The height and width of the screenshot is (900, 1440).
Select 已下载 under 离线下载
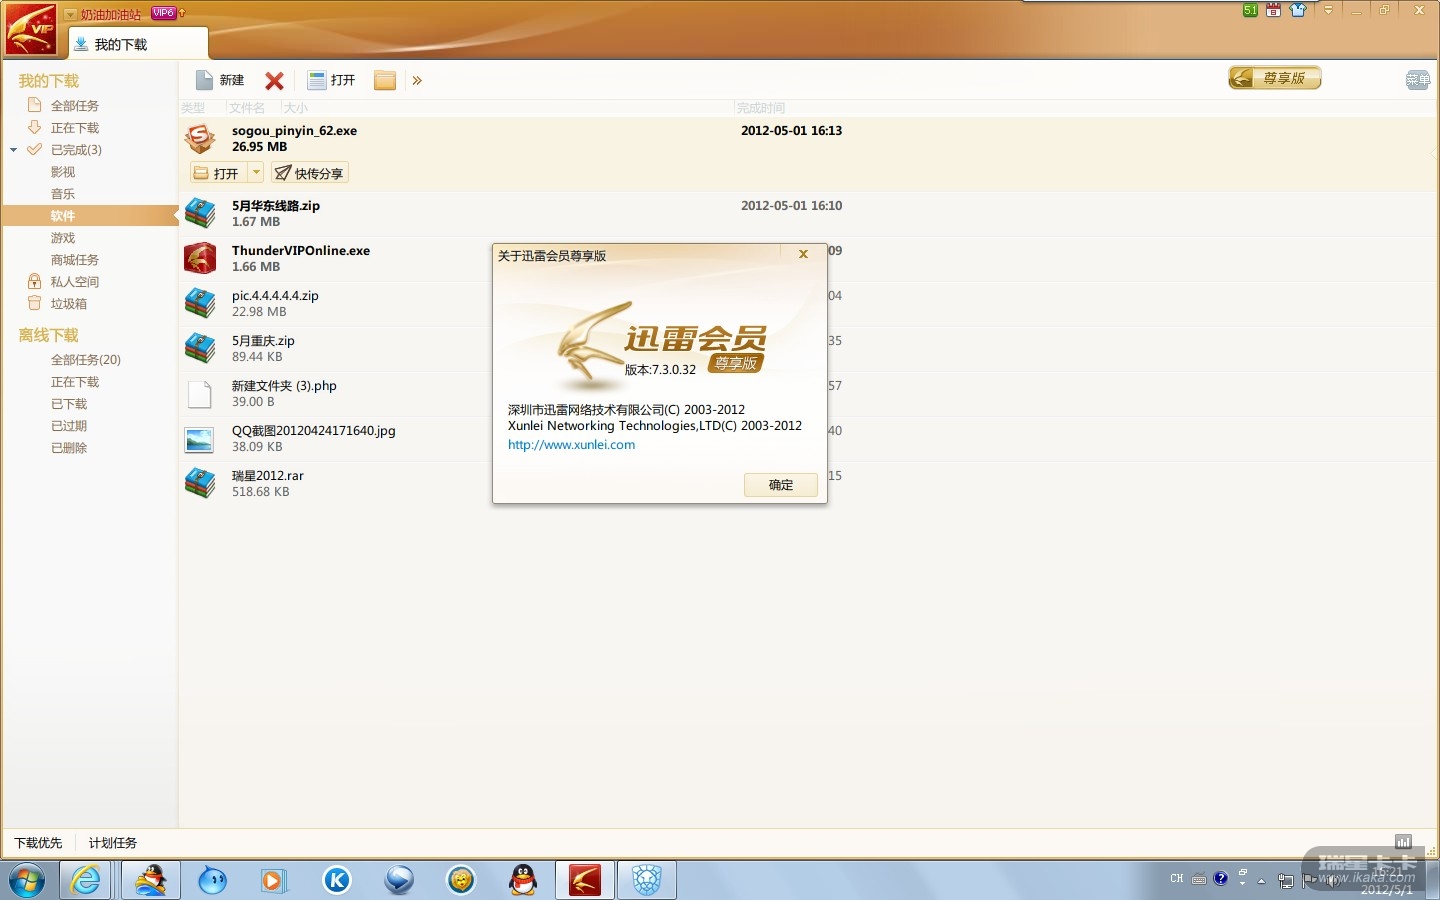click(x=69, y=404)
